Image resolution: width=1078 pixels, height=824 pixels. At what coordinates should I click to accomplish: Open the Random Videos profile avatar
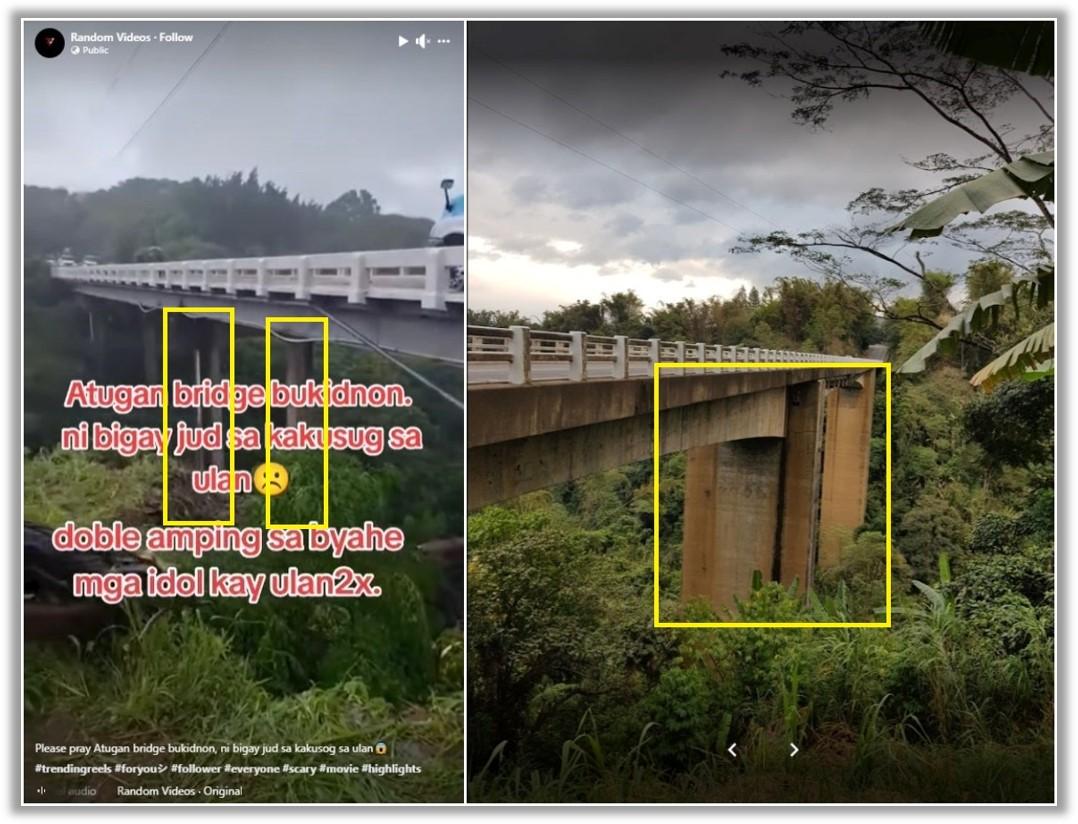click(50, 43)
